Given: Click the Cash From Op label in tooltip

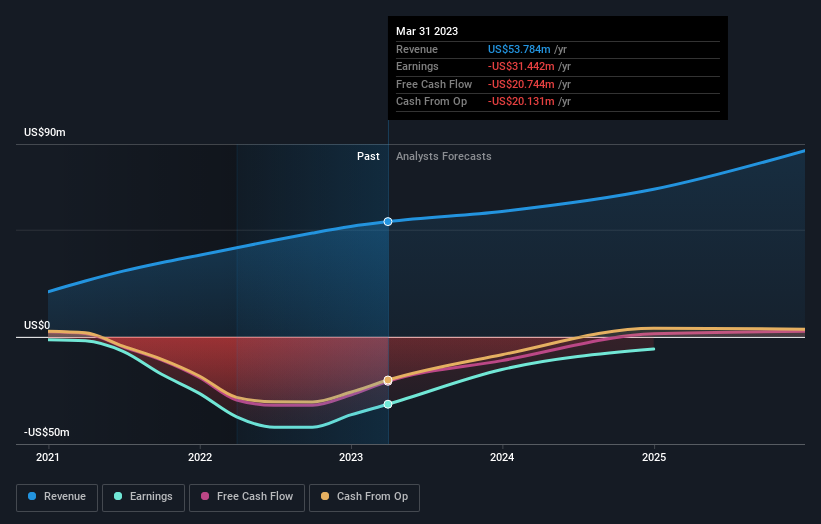Looking at the screenshot, I should [x=431, y=102].
